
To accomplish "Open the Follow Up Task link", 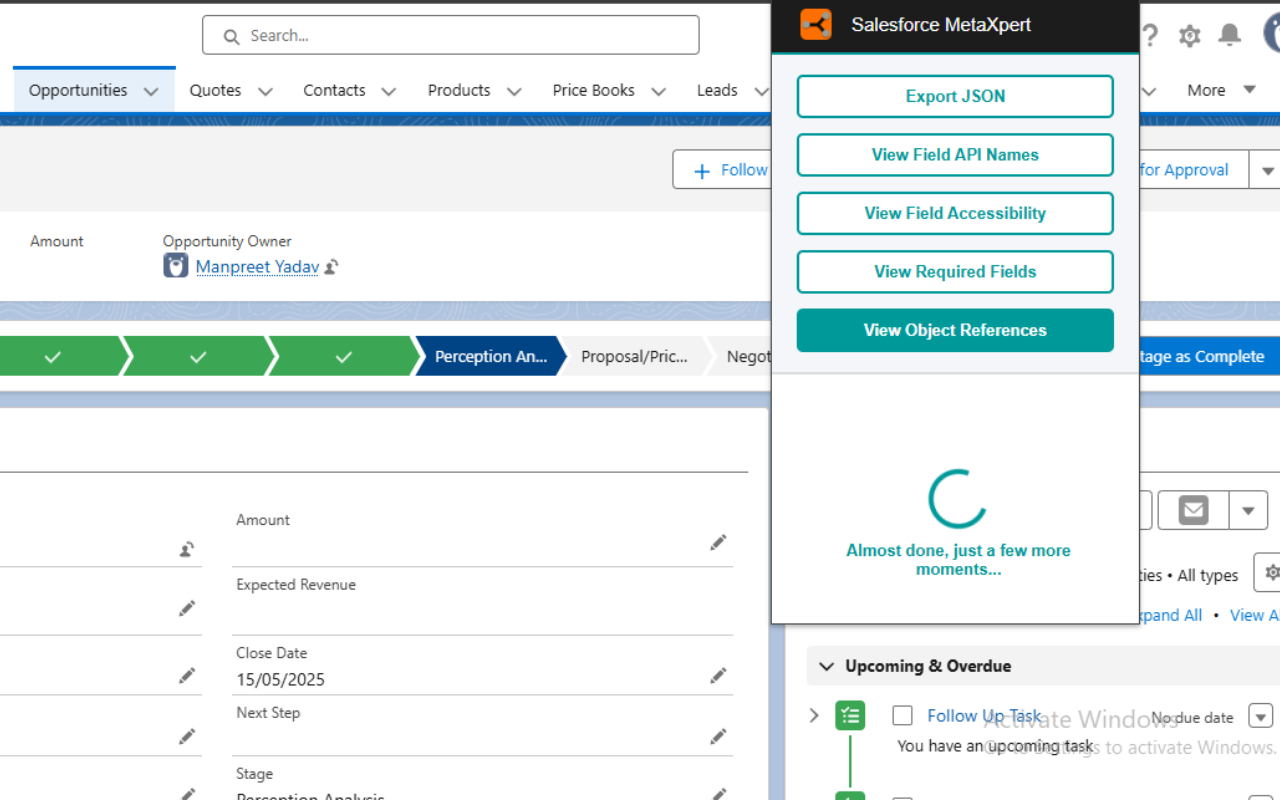I will 984,716.
